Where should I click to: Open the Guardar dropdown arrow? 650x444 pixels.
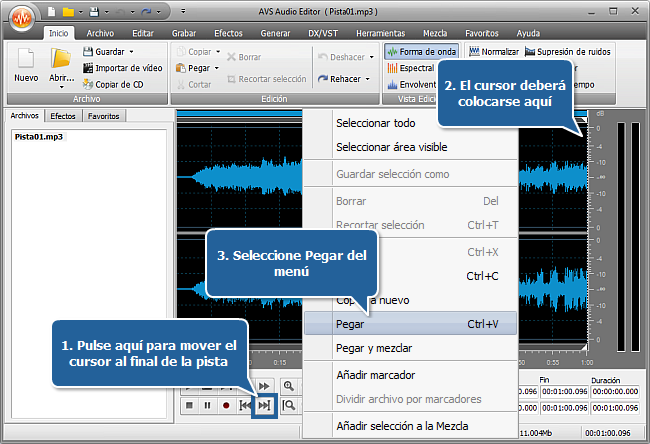[134, 52]
